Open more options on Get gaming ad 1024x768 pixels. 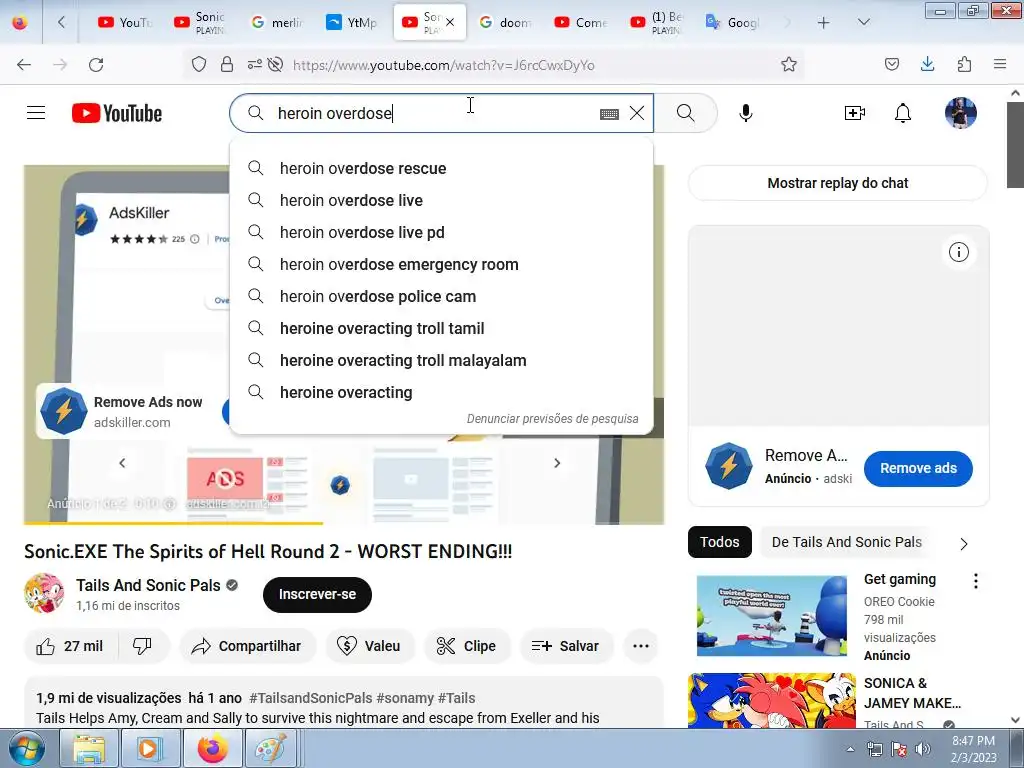click(976, 581)
